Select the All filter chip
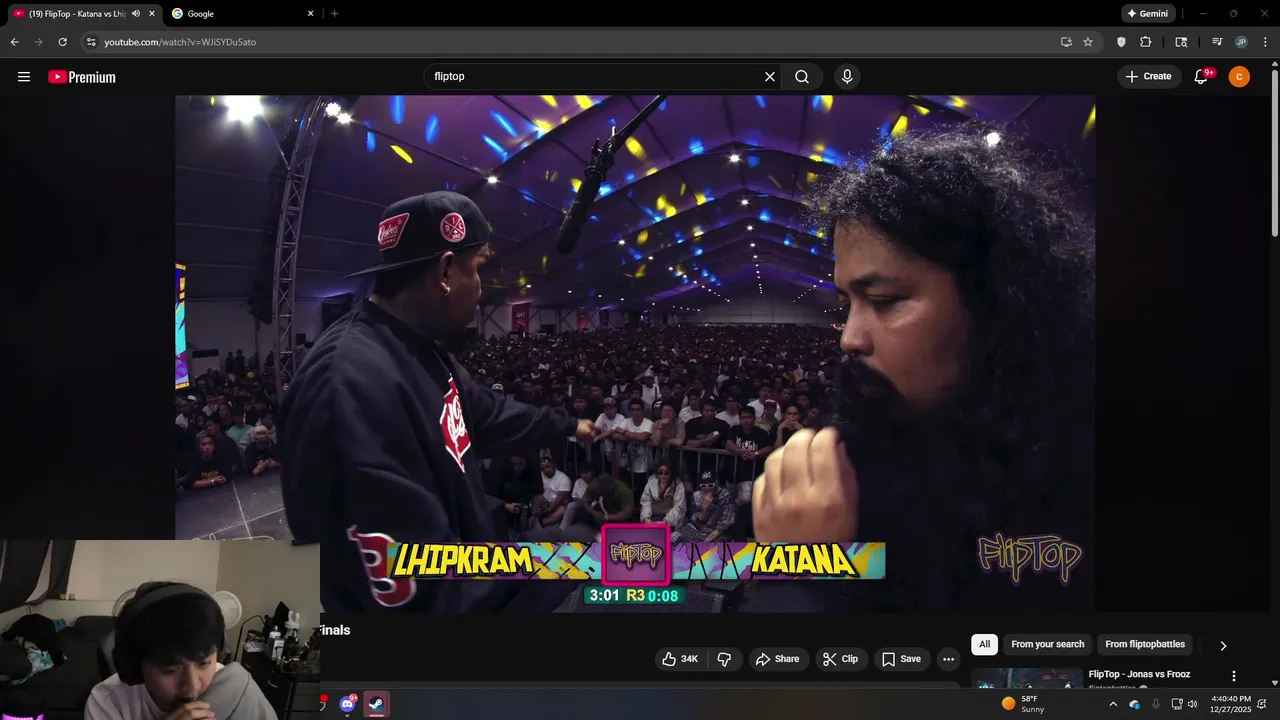Viewport: 1280px width, 720px height. coord(984,645)
